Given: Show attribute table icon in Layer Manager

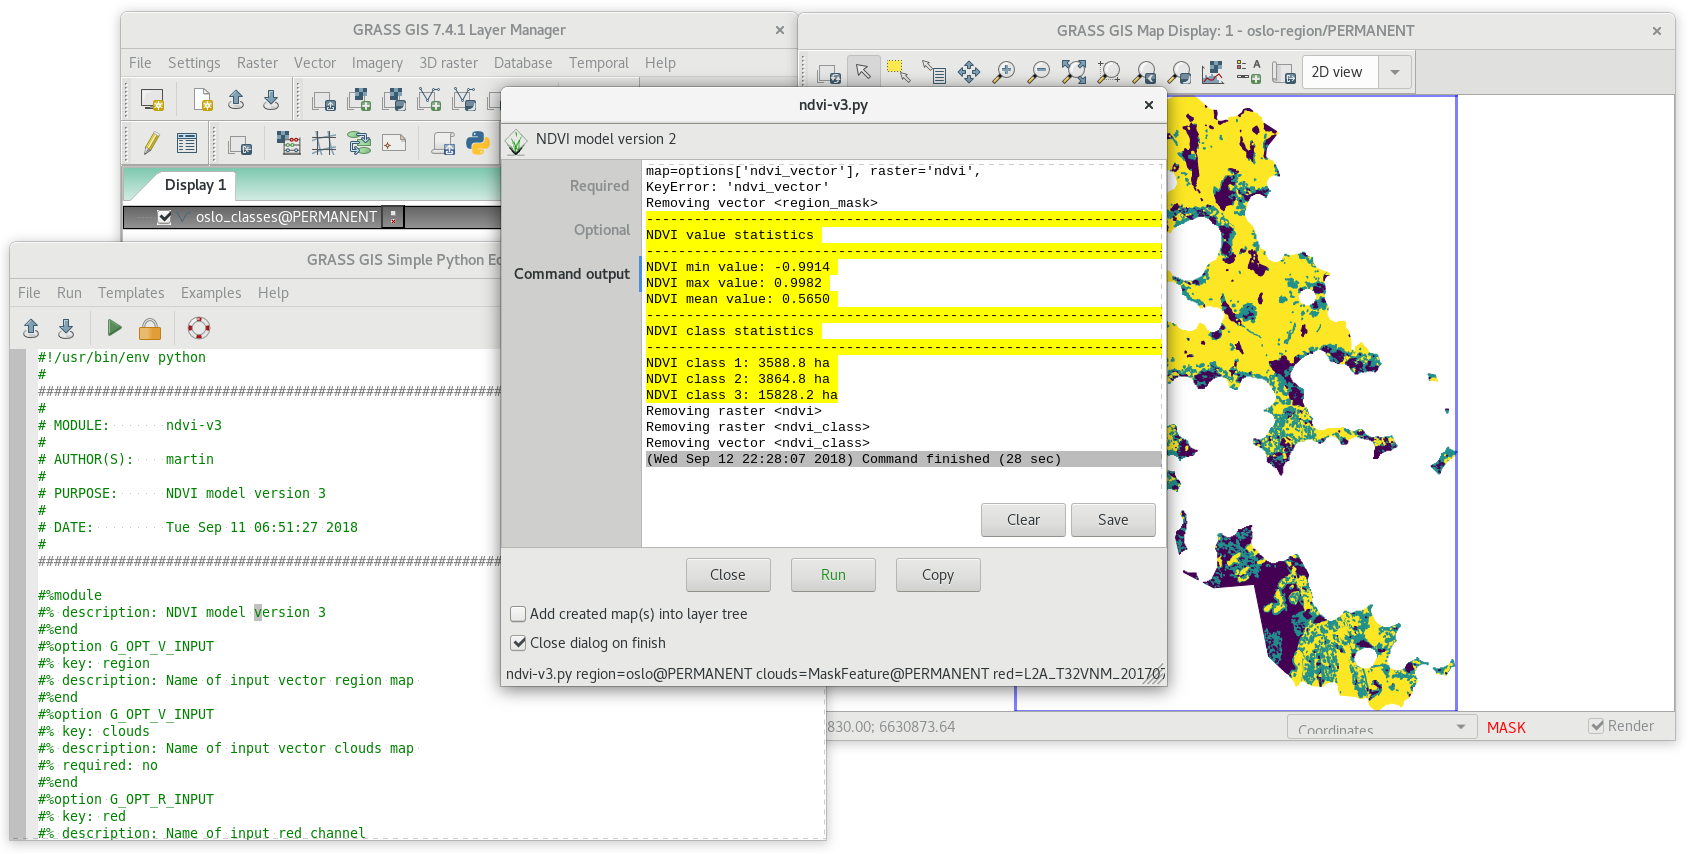Looking at the screenshot, I should click(x=187, y=143).
